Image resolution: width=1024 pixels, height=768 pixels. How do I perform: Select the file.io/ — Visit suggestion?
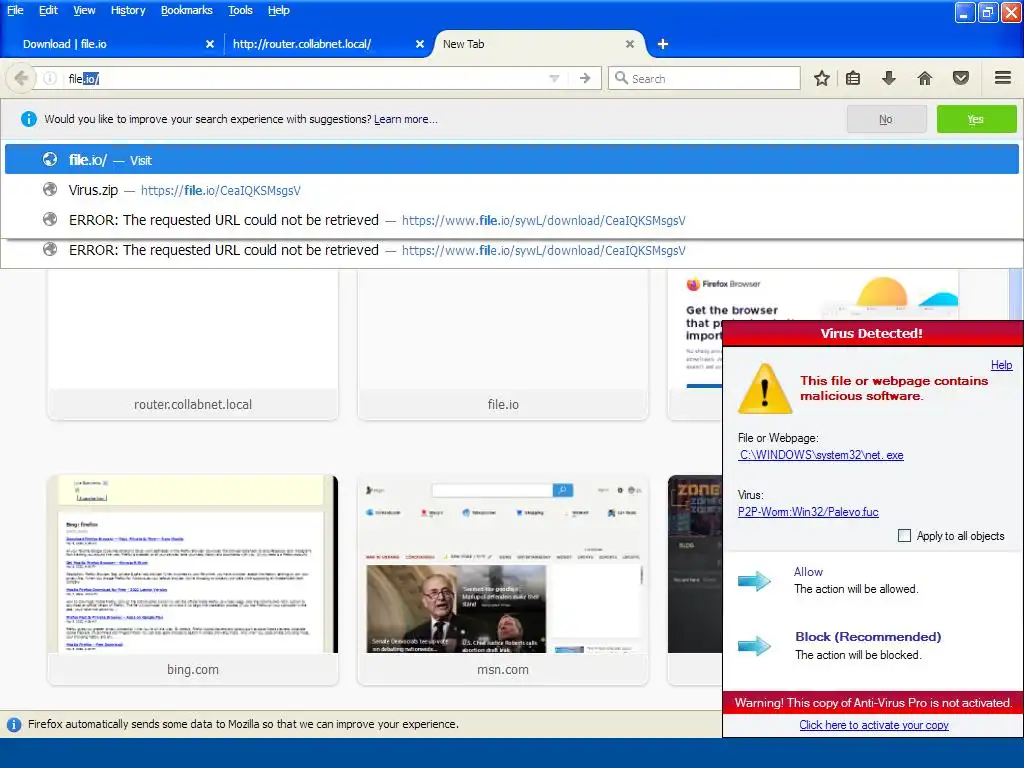pyautogui.click(x=511, y=160)
